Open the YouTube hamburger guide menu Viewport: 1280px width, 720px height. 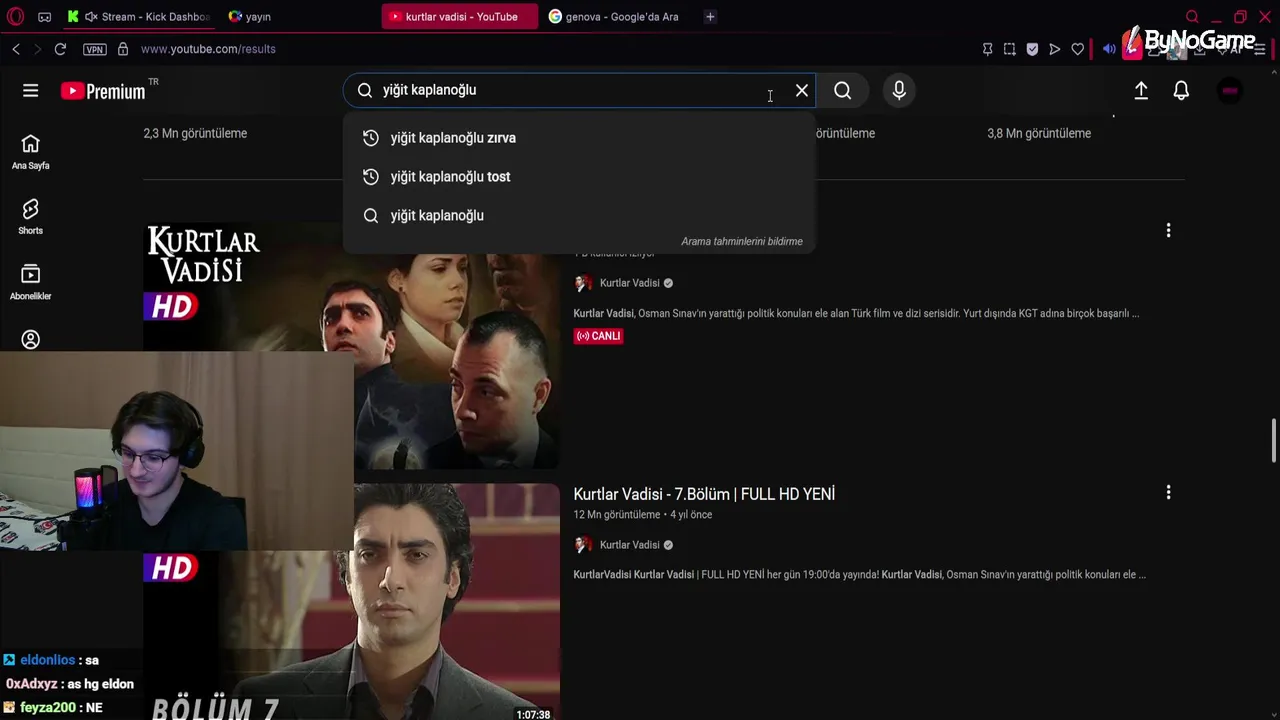31,91
